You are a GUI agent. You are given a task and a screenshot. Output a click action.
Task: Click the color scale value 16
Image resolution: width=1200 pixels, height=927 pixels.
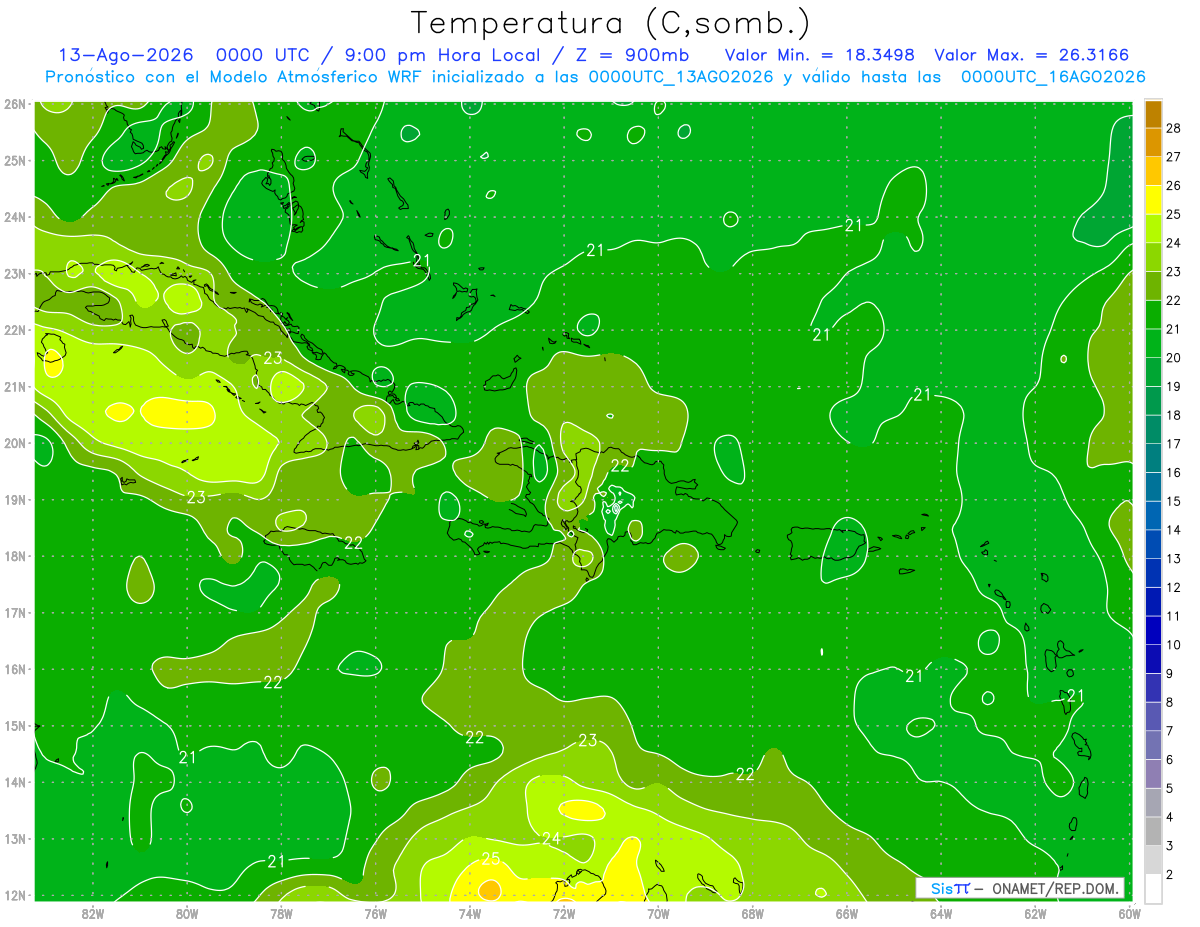[1174, 472]
